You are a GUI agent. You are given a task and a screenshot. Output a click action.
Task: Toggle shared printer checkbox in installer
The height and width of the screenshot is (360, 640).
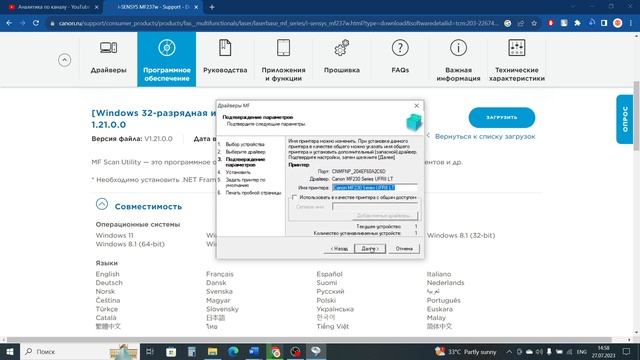tap(294, 197)
